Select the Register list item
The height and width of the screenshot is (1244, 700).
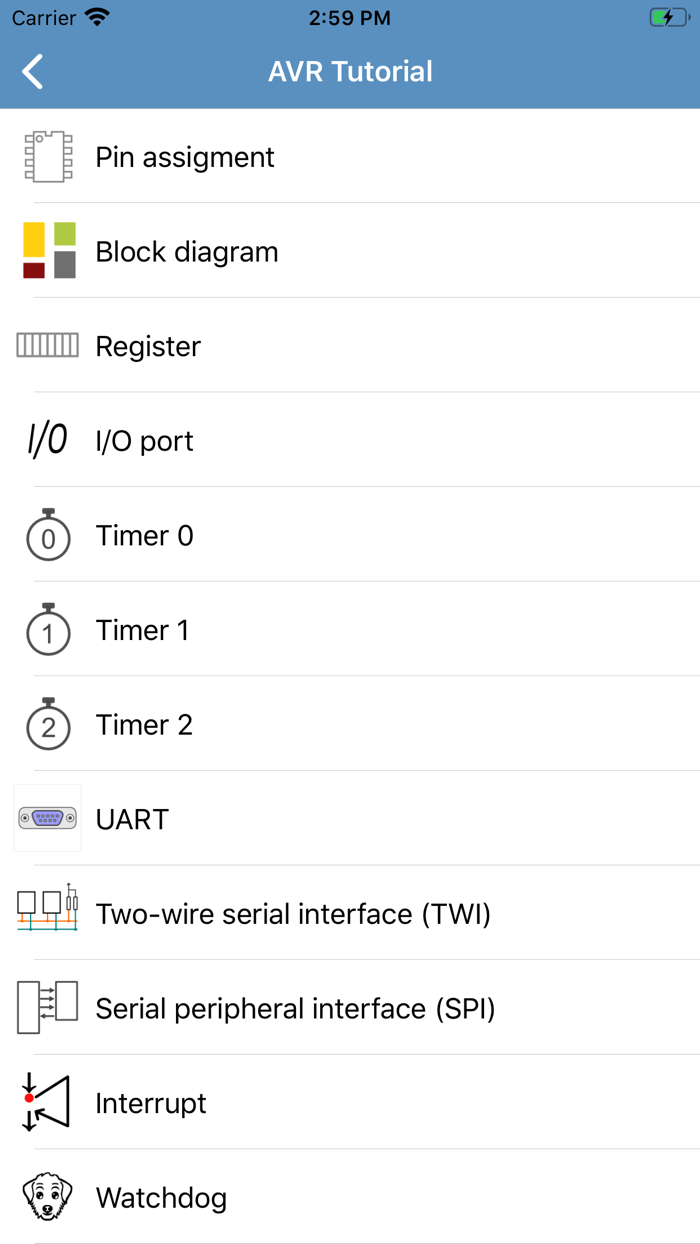[148, 346]
